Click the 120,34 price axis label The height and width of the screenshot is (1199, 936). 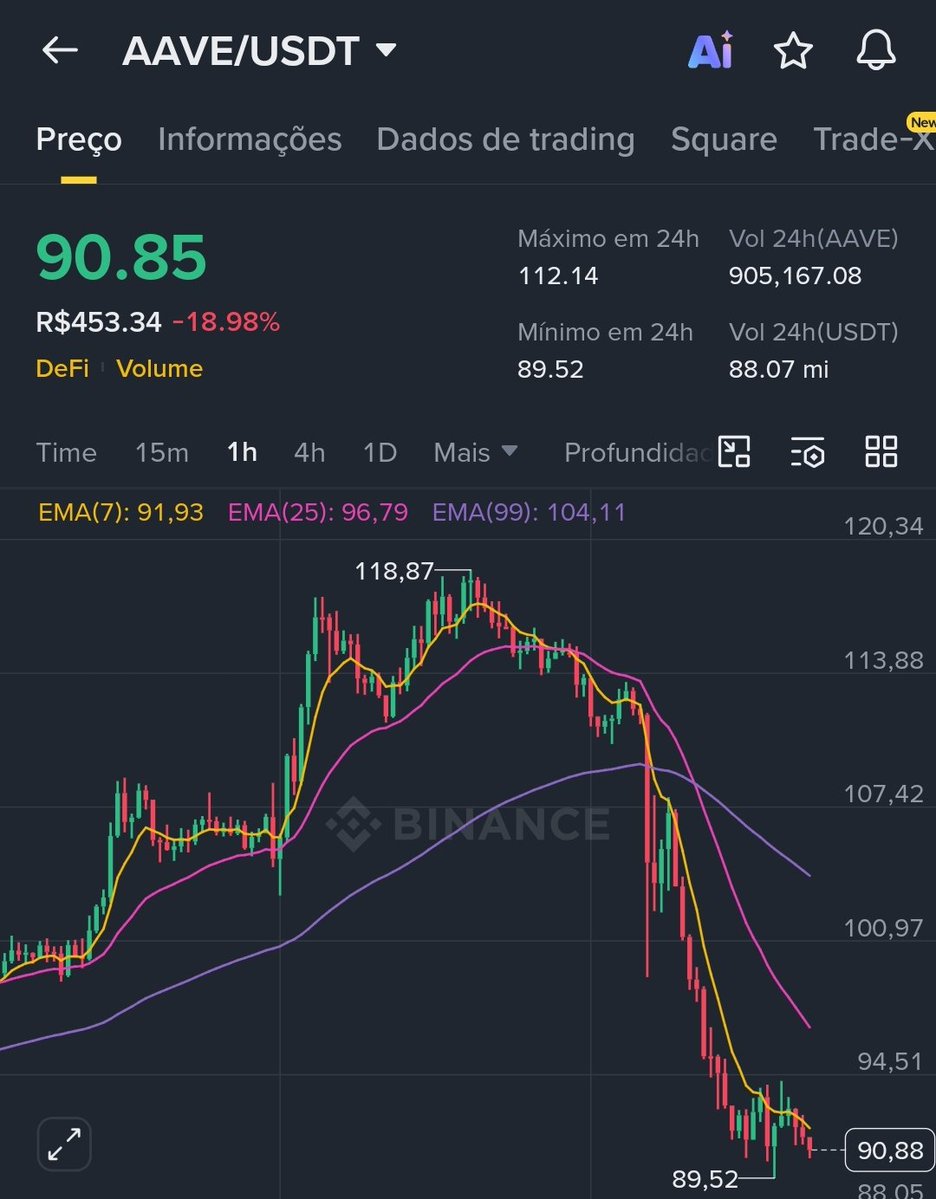click(x=883, y=526)
